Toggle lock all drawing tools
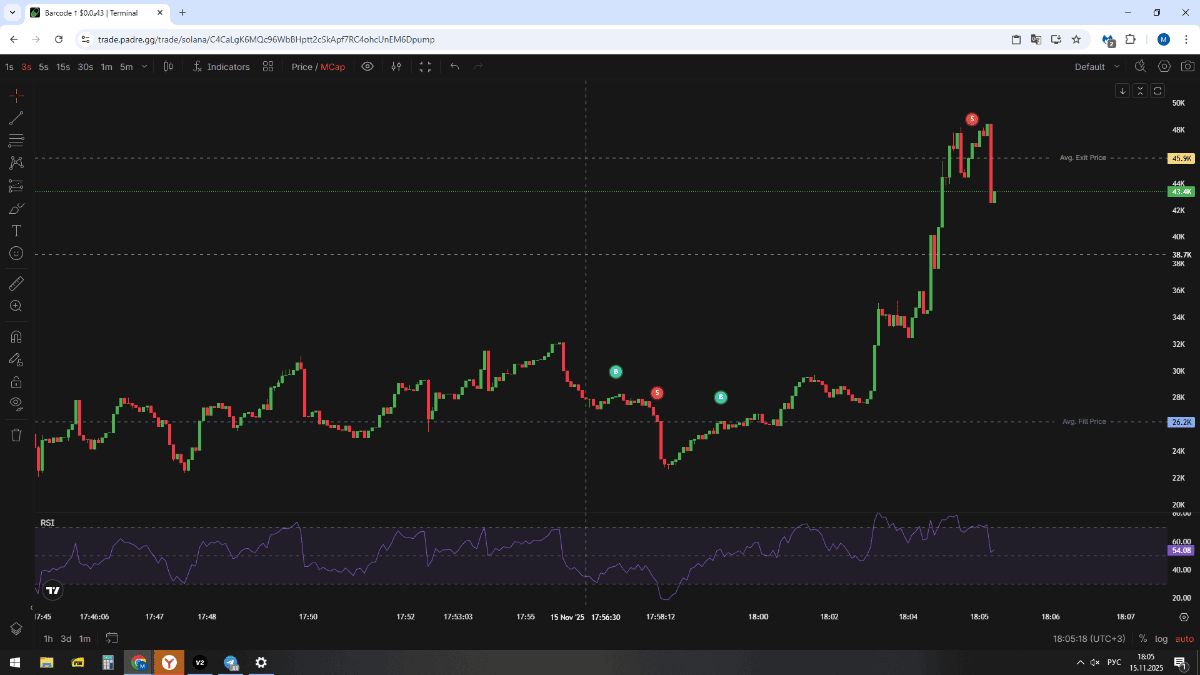The image size is (1200, 675). 16,381
